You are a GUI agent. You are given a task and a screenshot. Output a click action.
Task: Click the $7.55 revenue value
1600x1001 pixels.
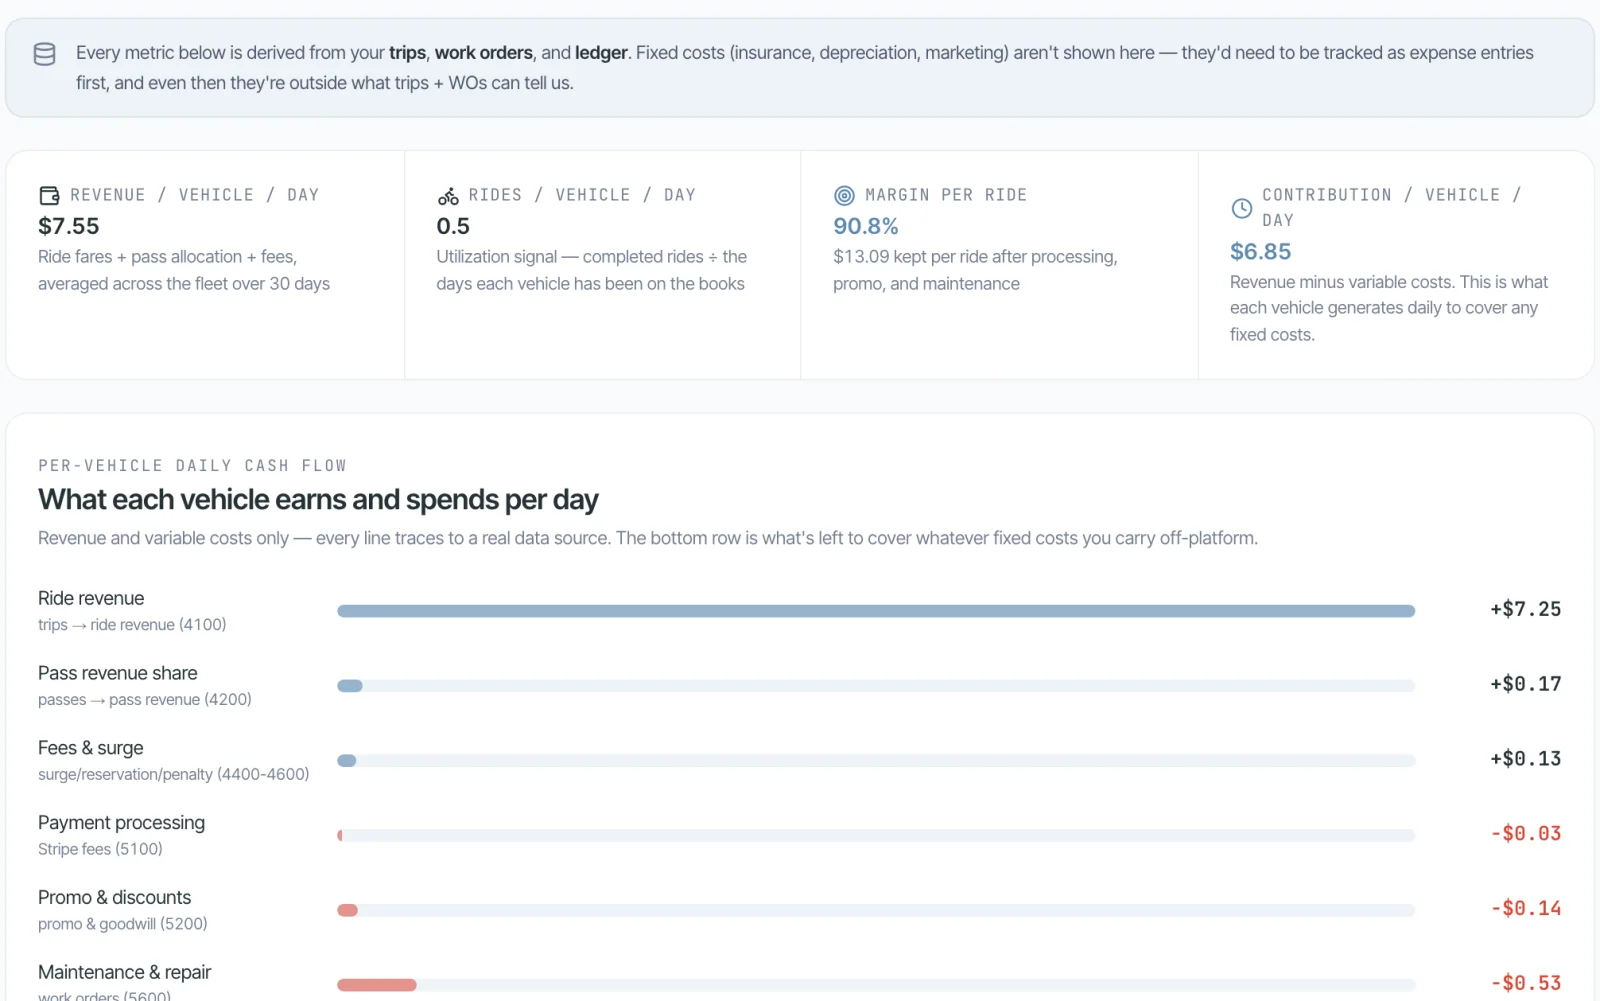point(69,227)
